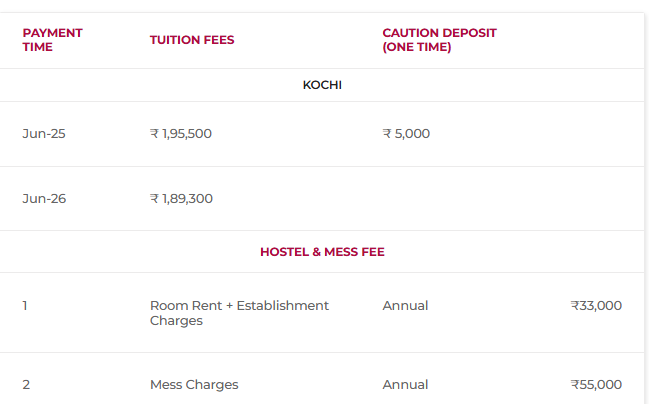Image resolution: width=649 pixels, height=404 pixels.
Task: Select the TUITION FEES column header
Action: pos(192,40)
